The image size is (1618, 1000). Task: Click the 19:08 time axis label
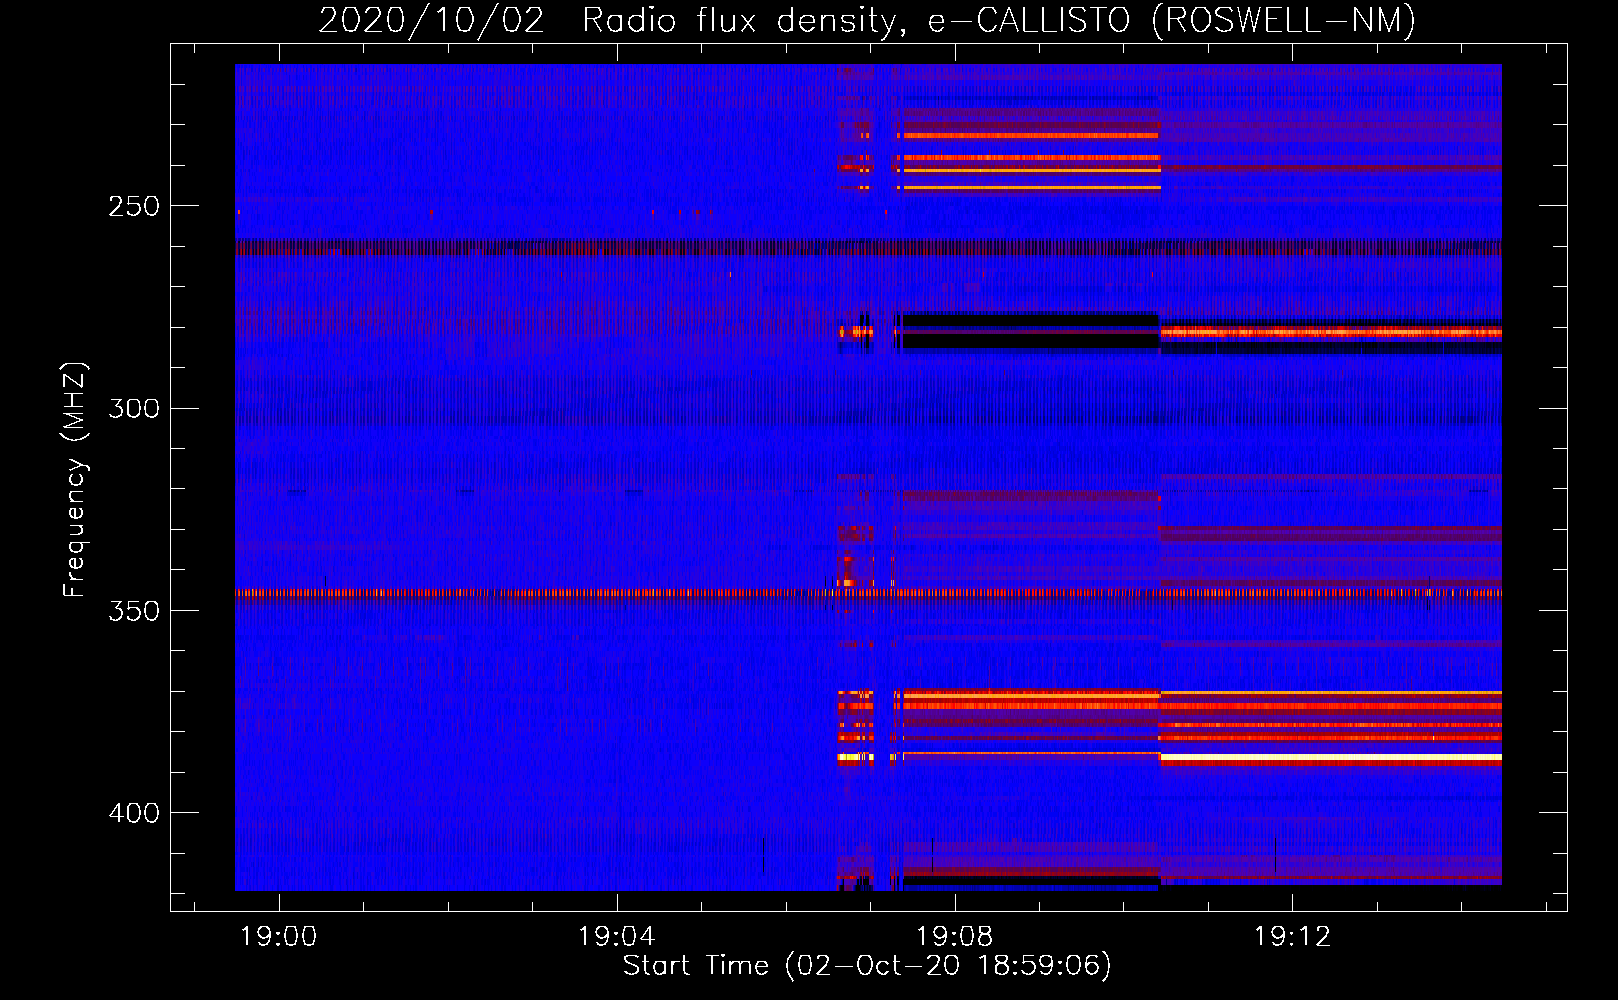tap(955, 936)
